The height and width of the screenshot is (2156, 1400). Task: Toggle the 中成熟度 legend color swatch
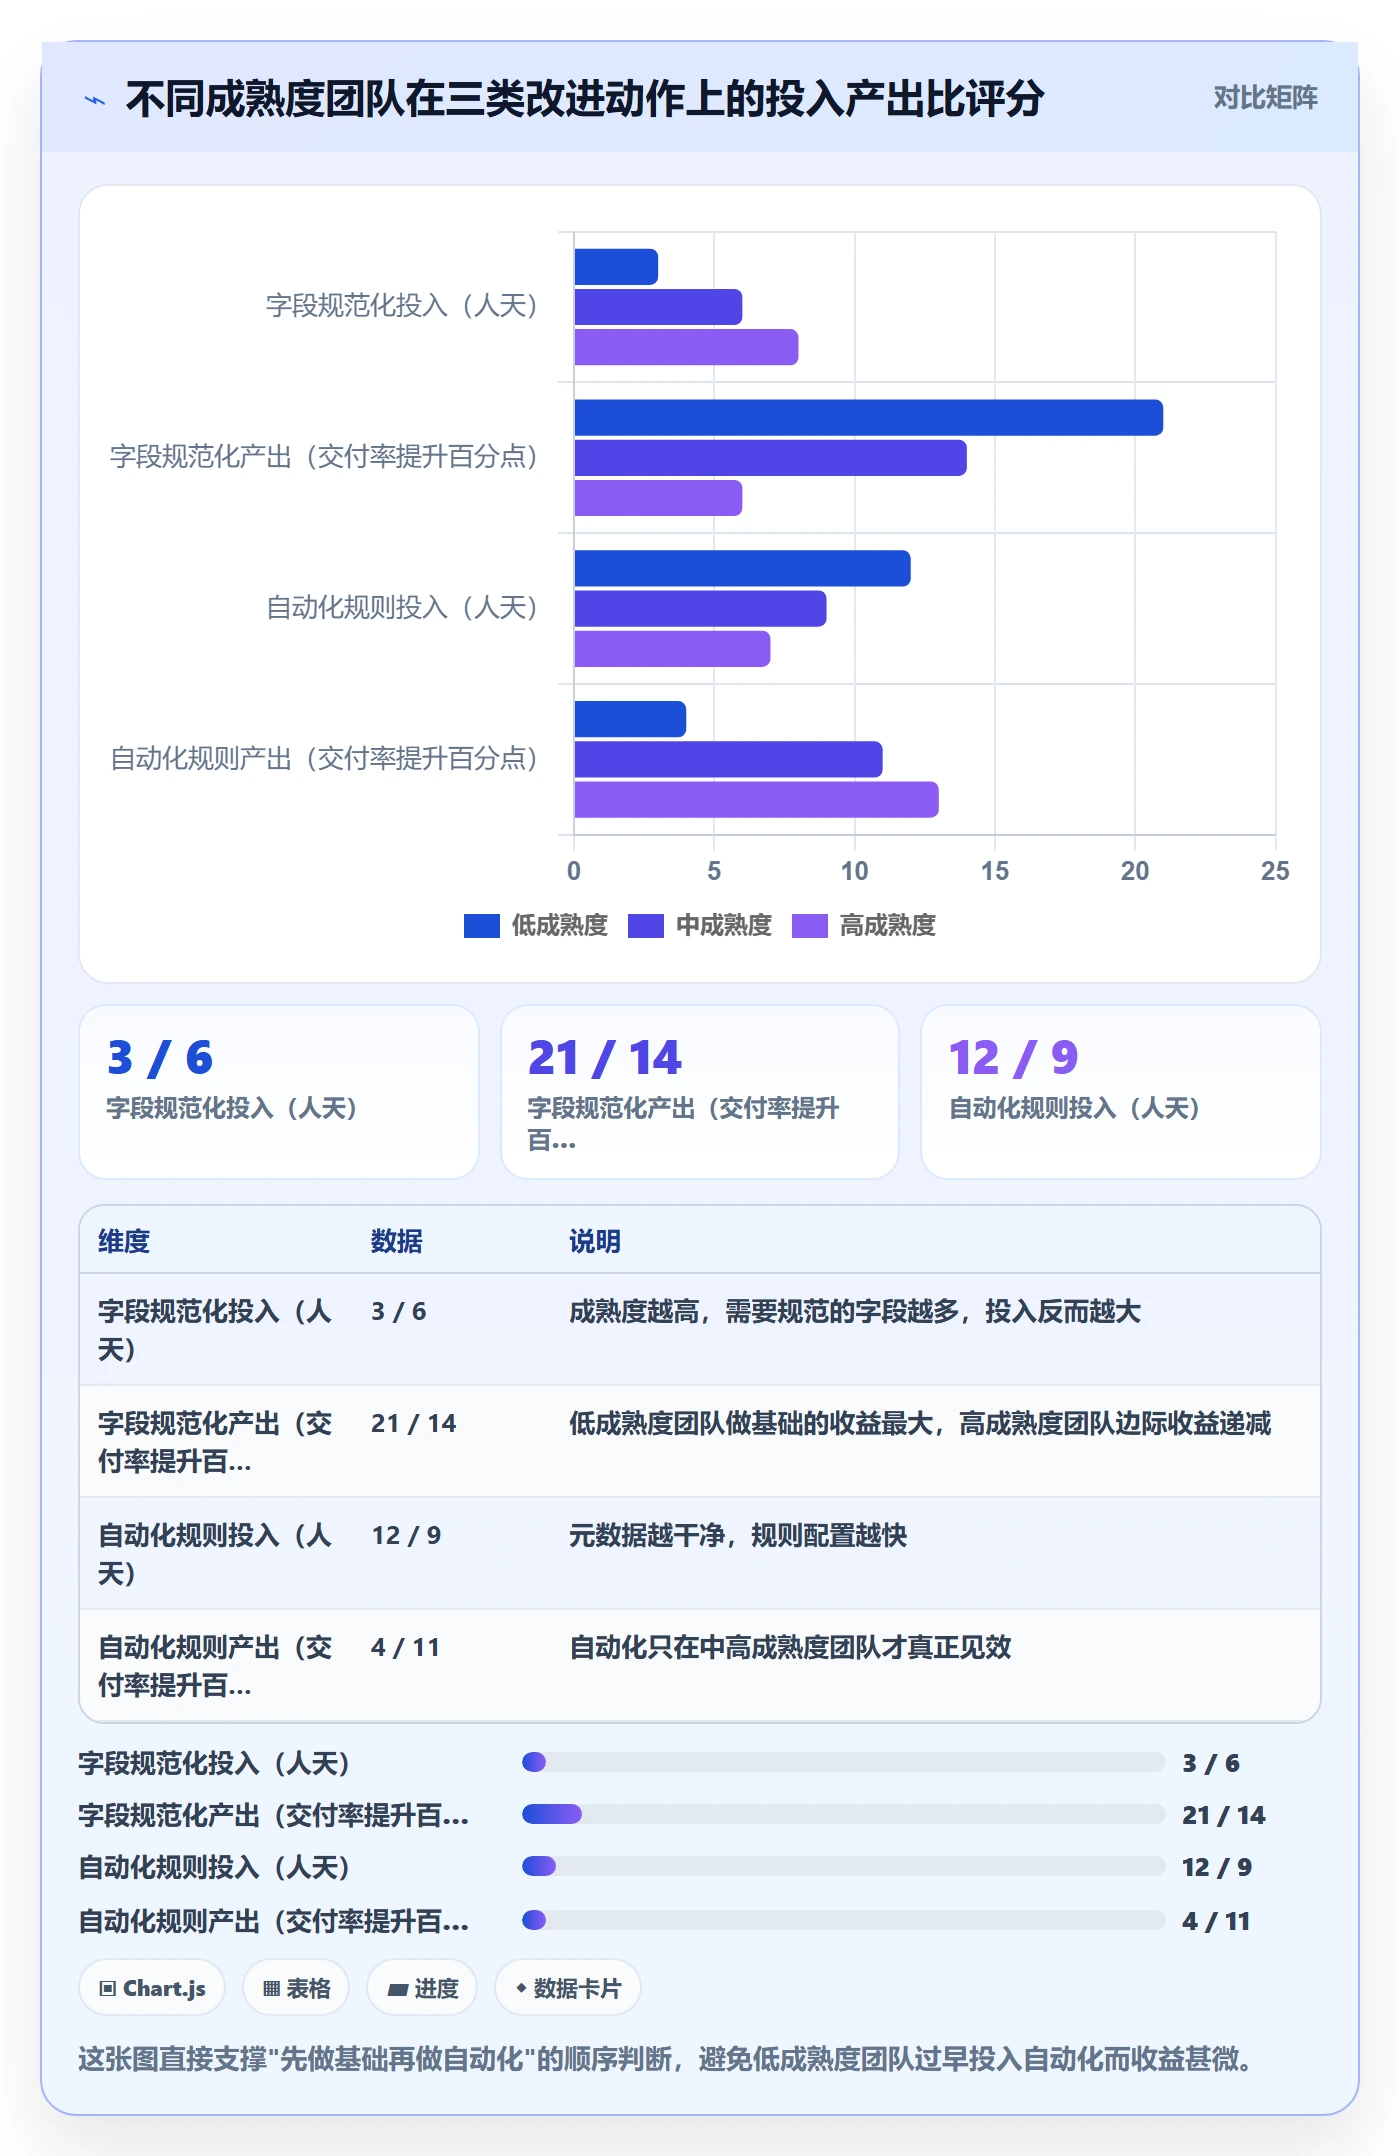645,926
